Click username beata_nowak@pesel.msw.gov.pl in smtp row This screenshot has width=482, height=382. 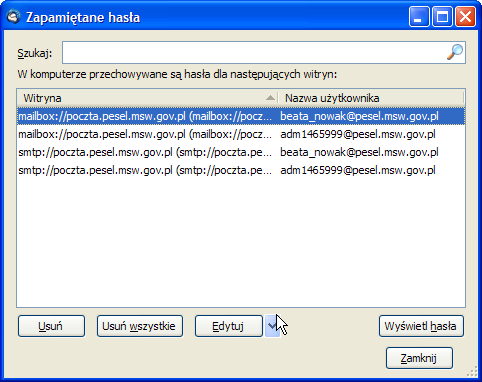(x=359, y=152)
